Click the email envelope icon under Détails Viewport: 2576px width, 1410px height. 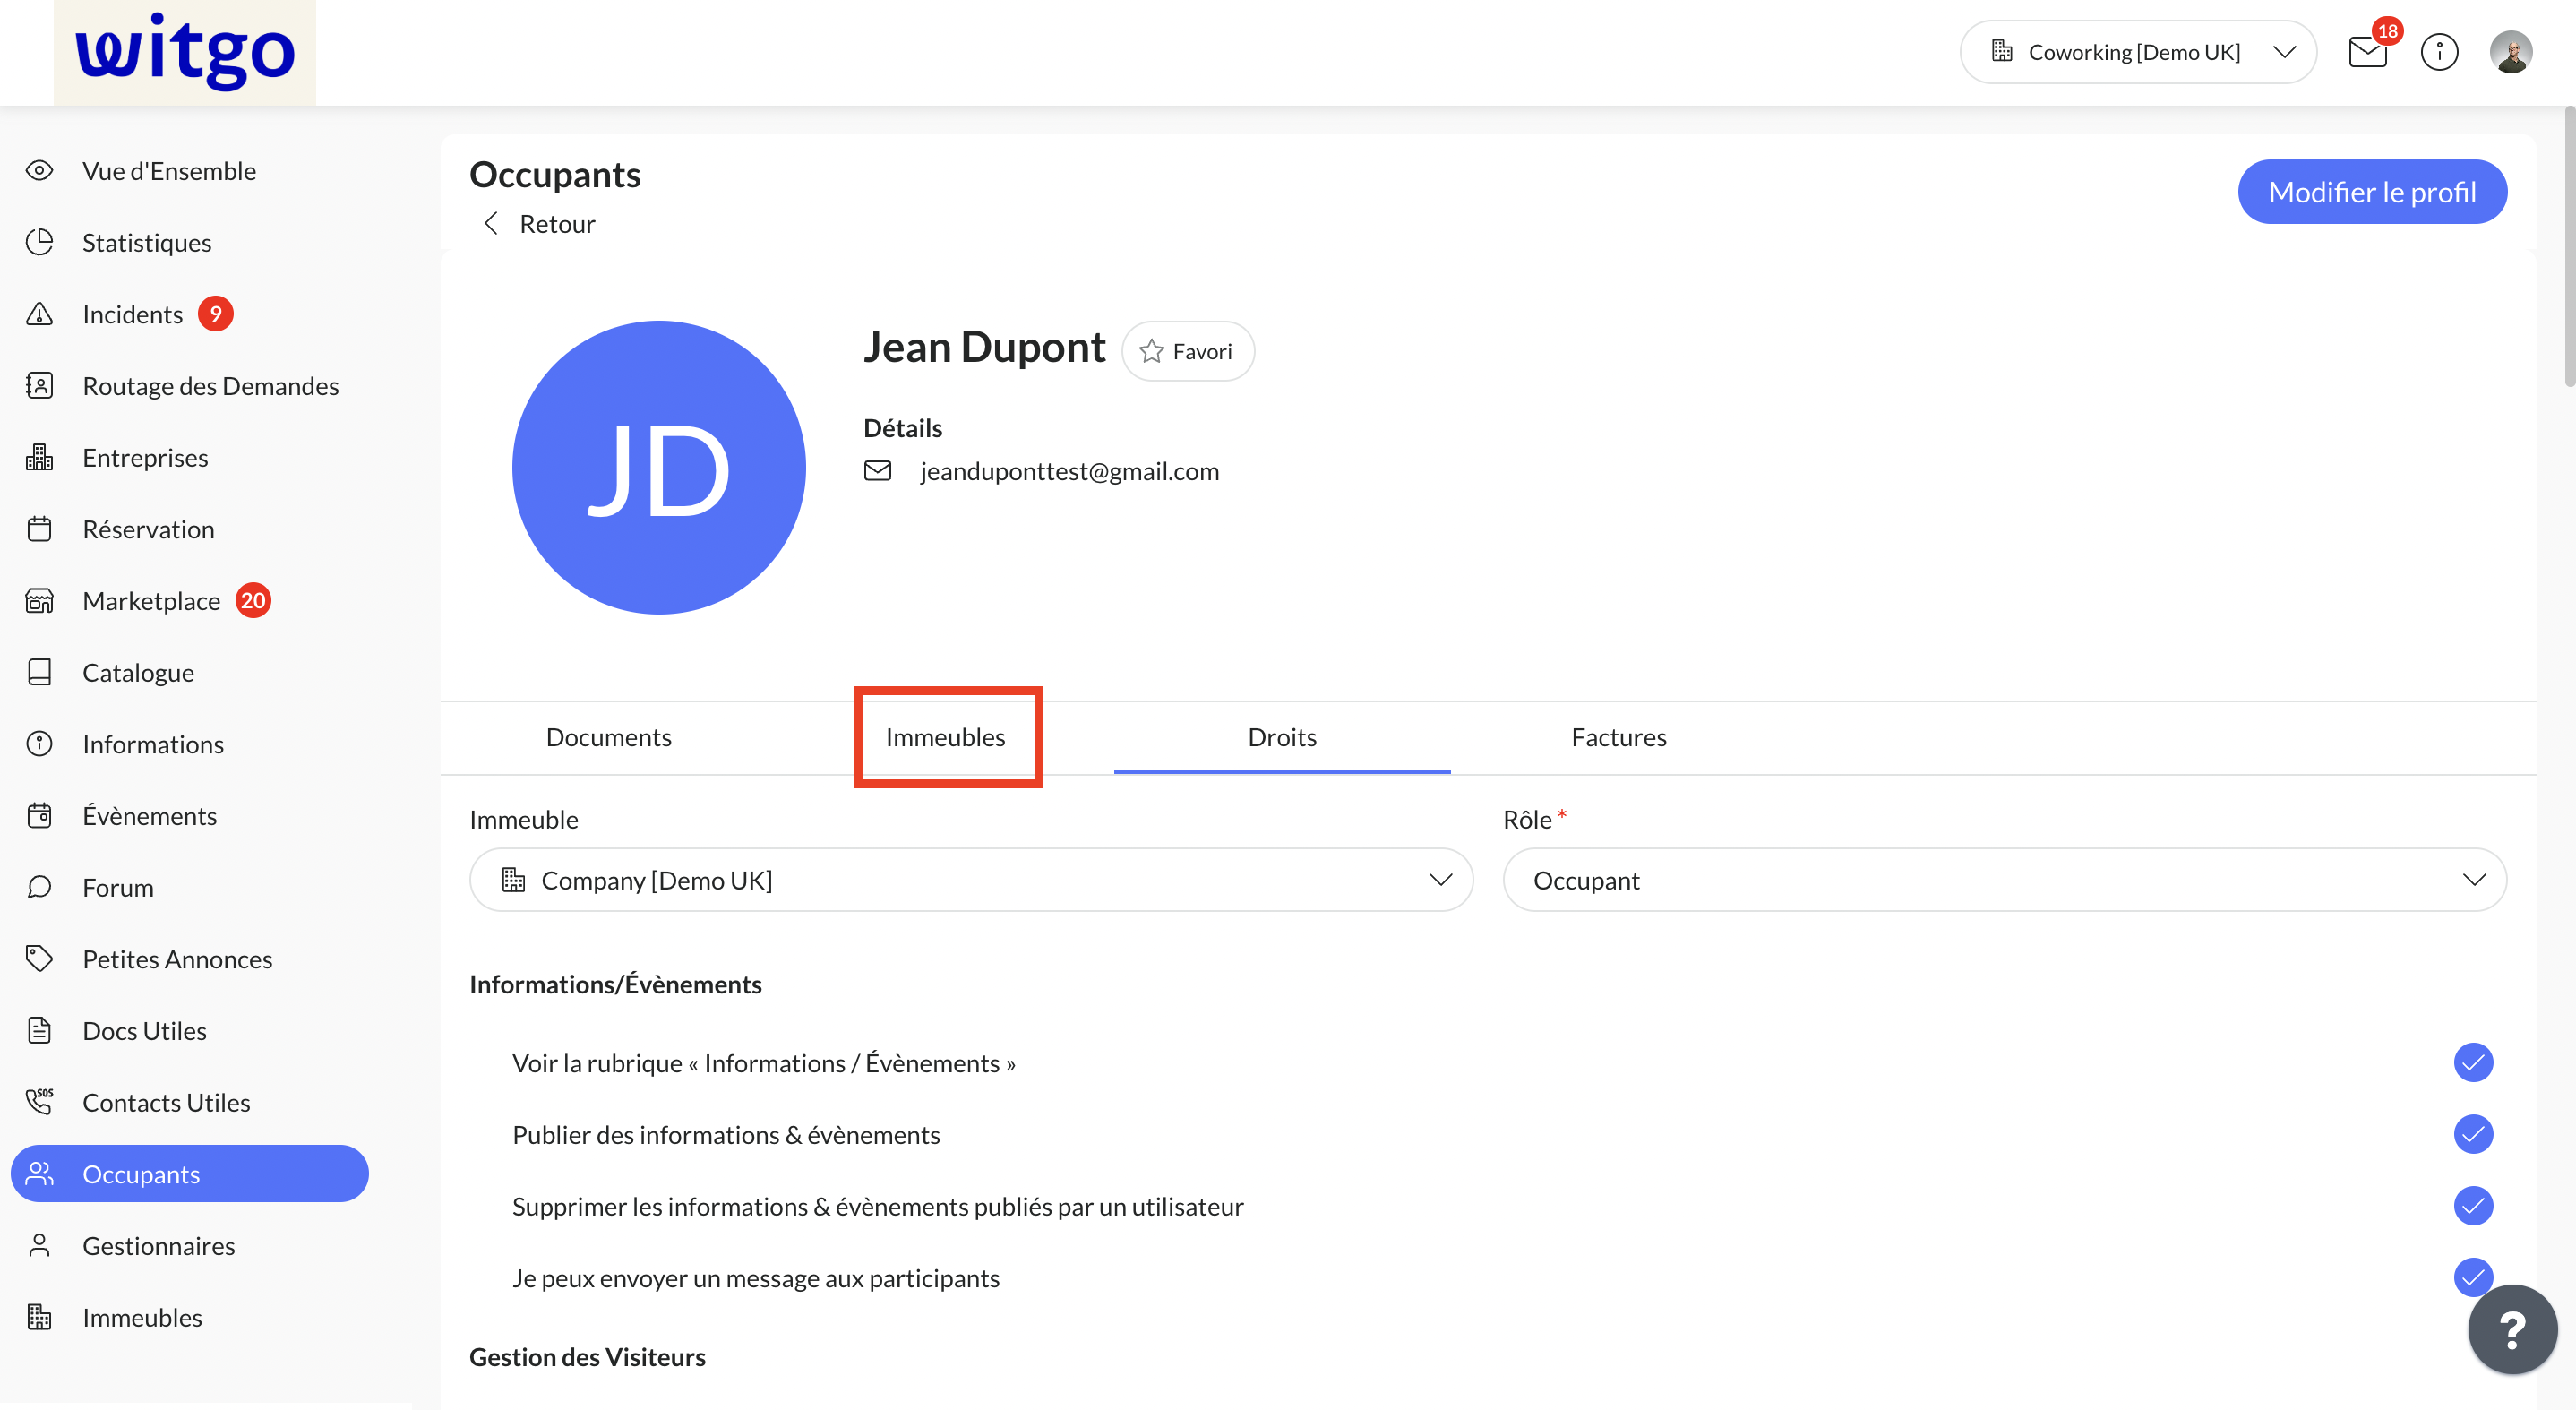(x=877, y=471)
